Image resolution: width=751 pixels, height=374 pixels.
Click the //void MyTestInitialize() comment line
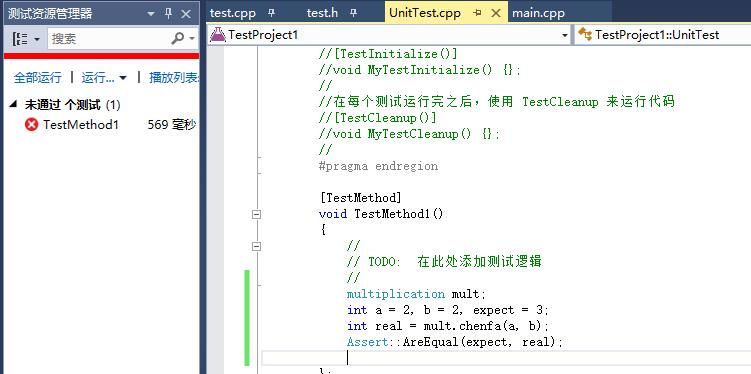420,70
